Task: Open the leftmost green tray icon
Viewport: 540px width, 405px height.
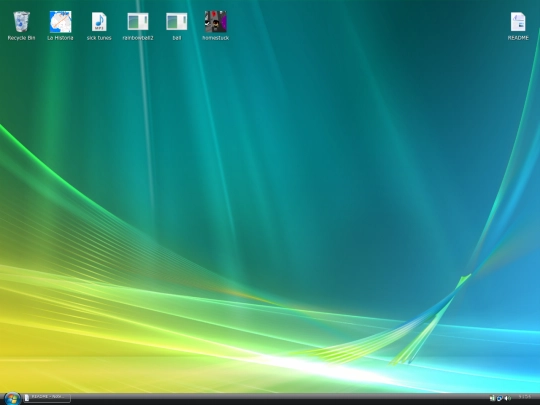Action: 492,398
